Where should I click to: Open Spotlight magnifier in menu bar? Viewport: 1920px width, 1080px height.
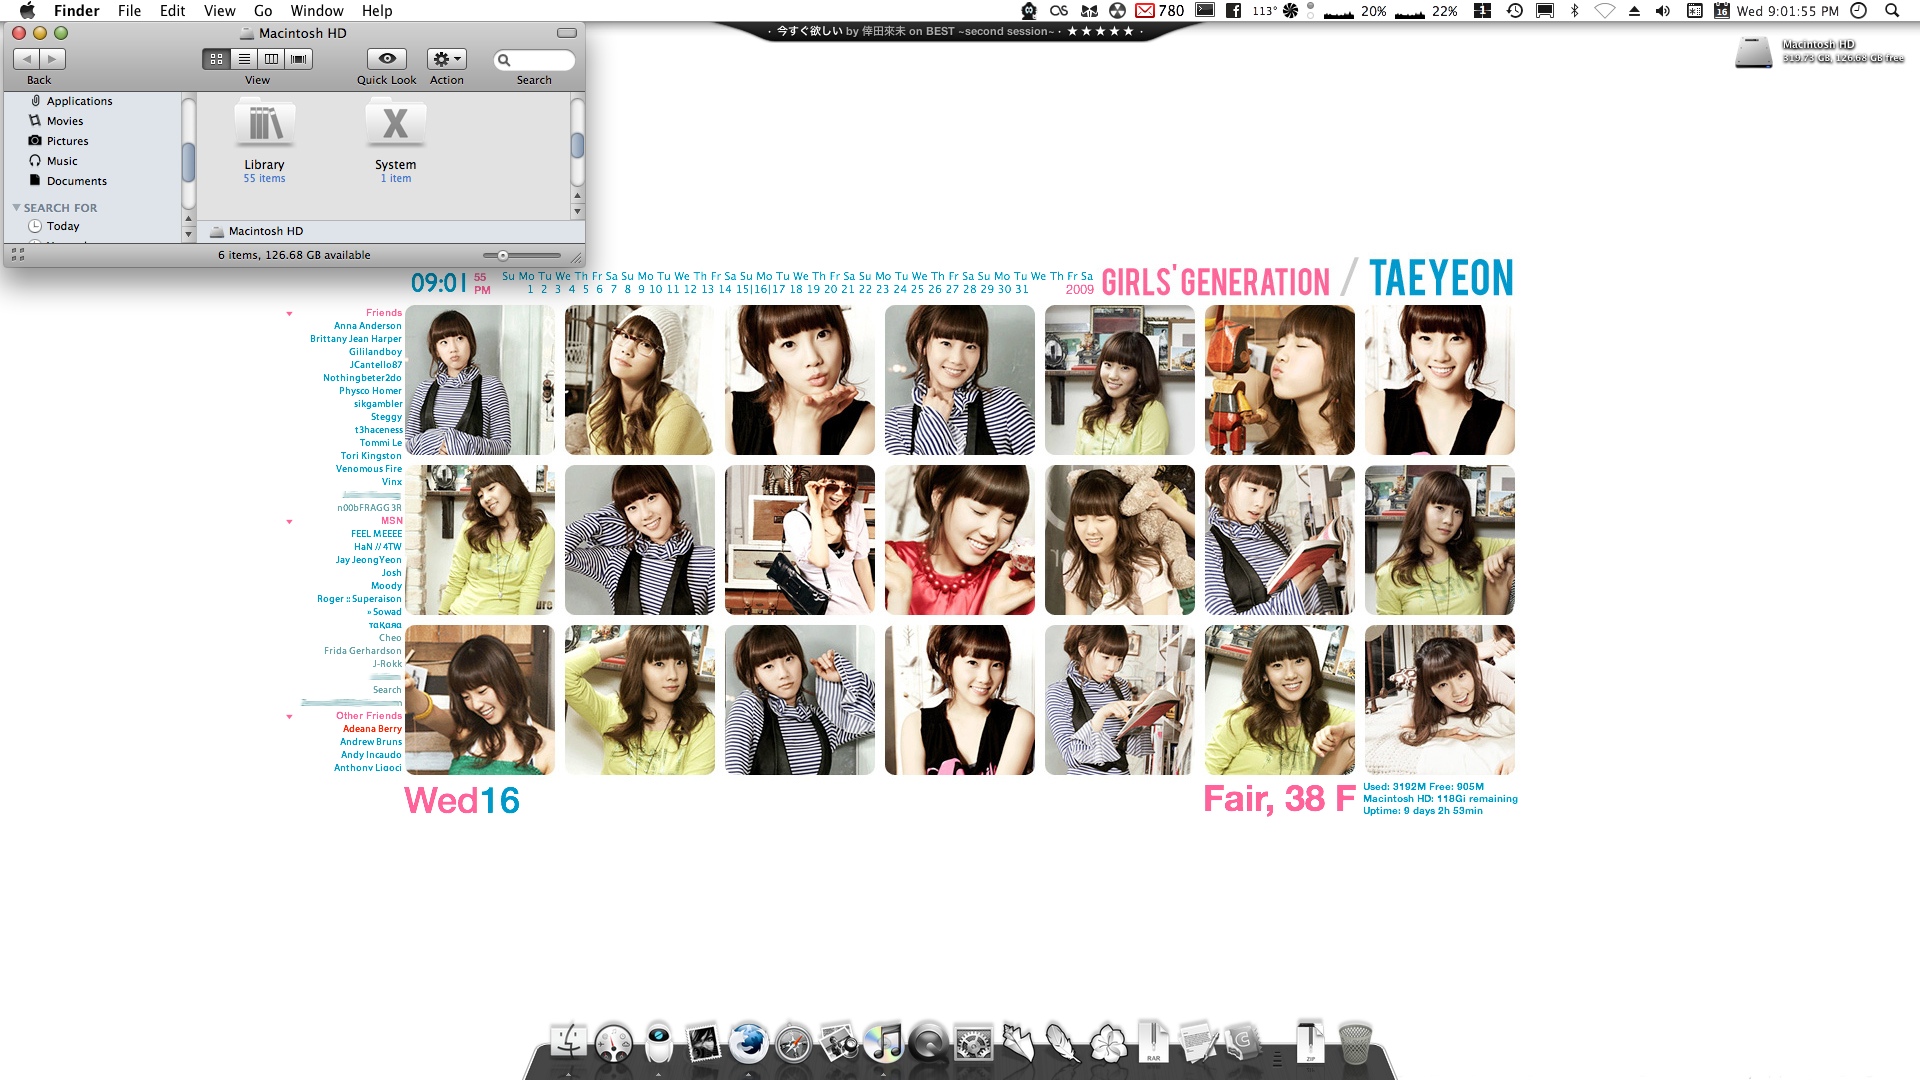(1892, 11)
